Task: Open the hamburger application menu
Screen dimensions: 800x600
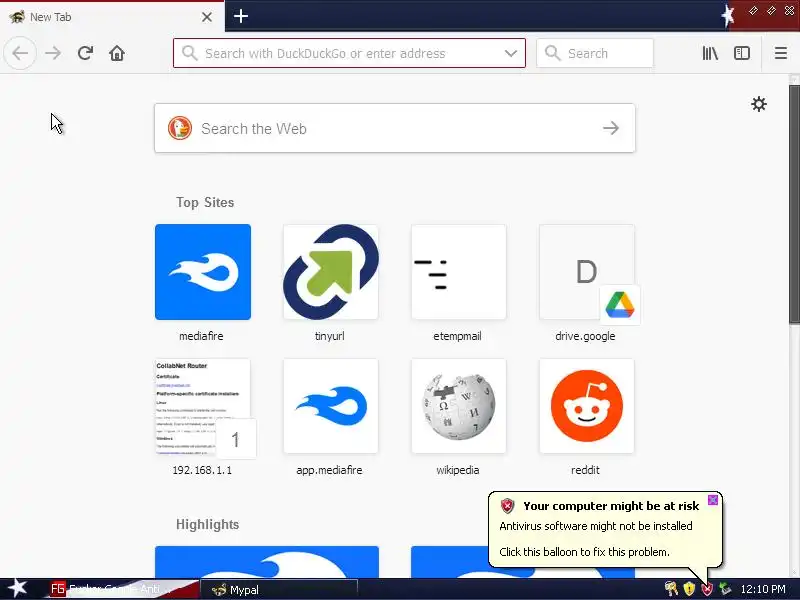Action: point(781,53)
